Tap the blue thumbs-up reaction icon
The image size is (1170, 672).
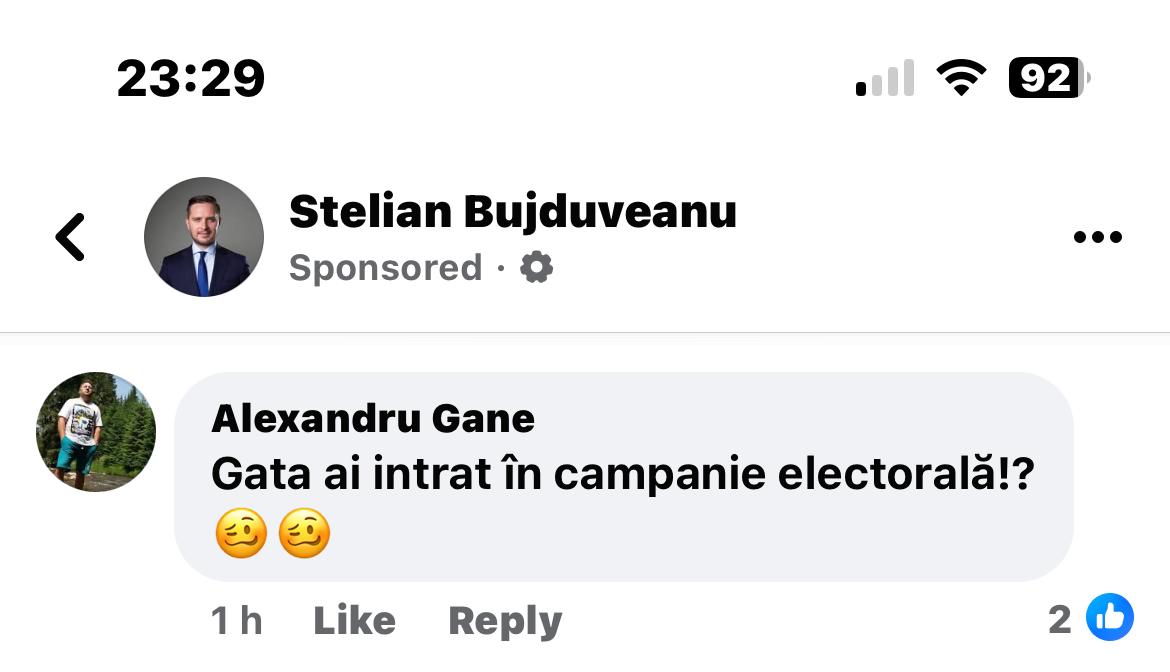click(x=1110, y=617)
